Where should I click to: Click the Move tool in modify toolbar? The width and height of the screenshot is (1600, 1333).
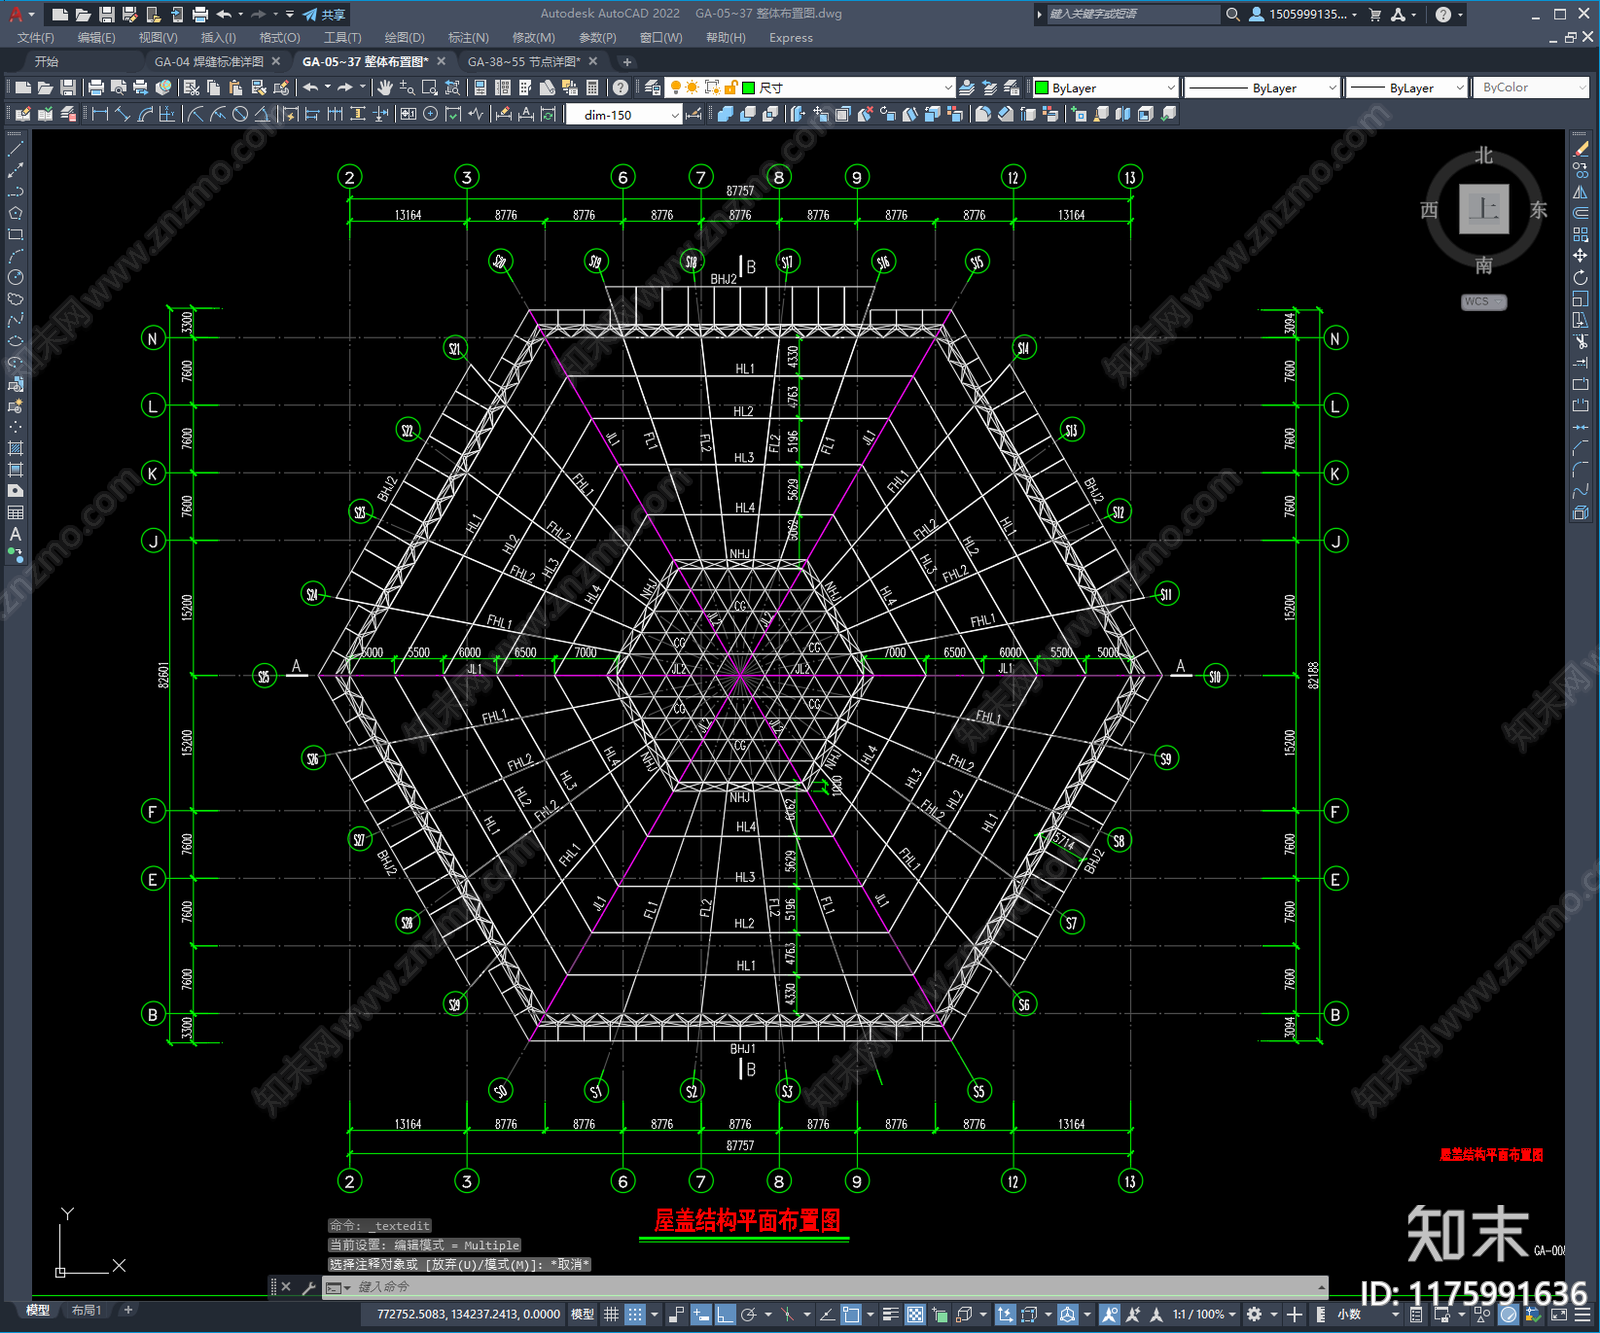1580,256
